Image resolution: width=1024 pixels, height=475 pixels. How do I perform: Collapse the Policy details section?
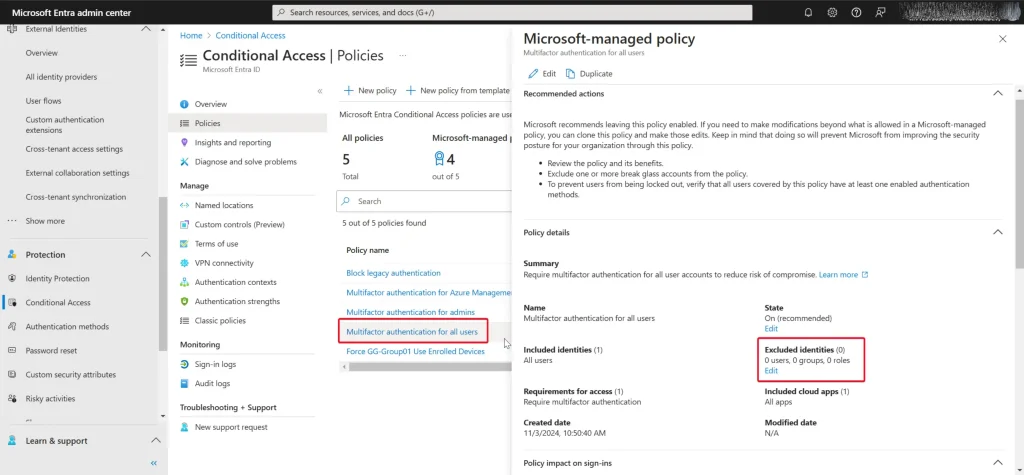point(997,232)
